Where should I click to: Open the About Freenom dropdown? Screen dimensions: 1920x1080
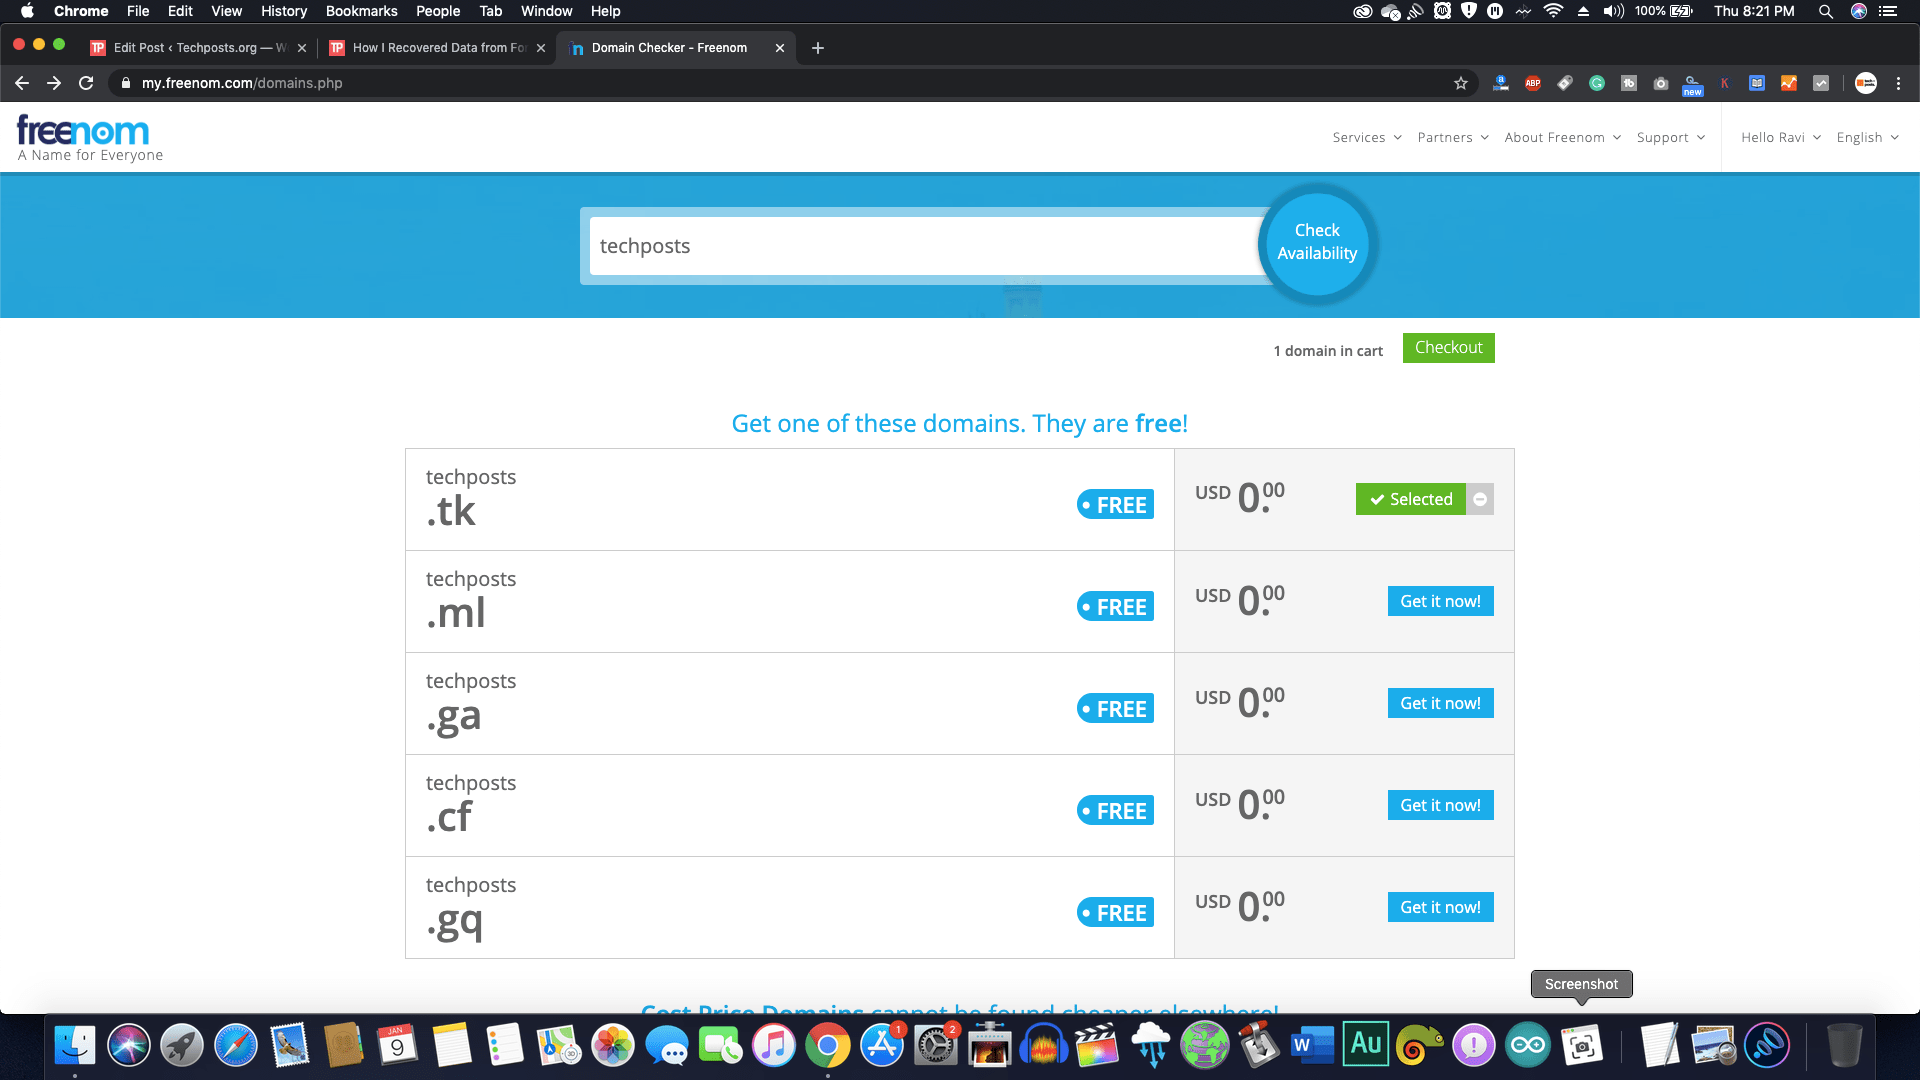tap(1562, 137)
